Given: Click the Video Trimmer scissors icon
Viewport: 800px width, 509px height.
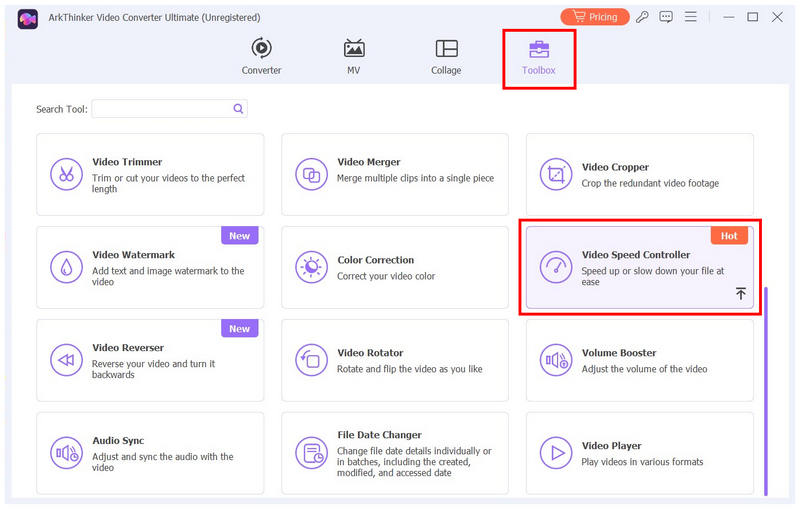Looking at the screenshot, I should coord(66,174).
